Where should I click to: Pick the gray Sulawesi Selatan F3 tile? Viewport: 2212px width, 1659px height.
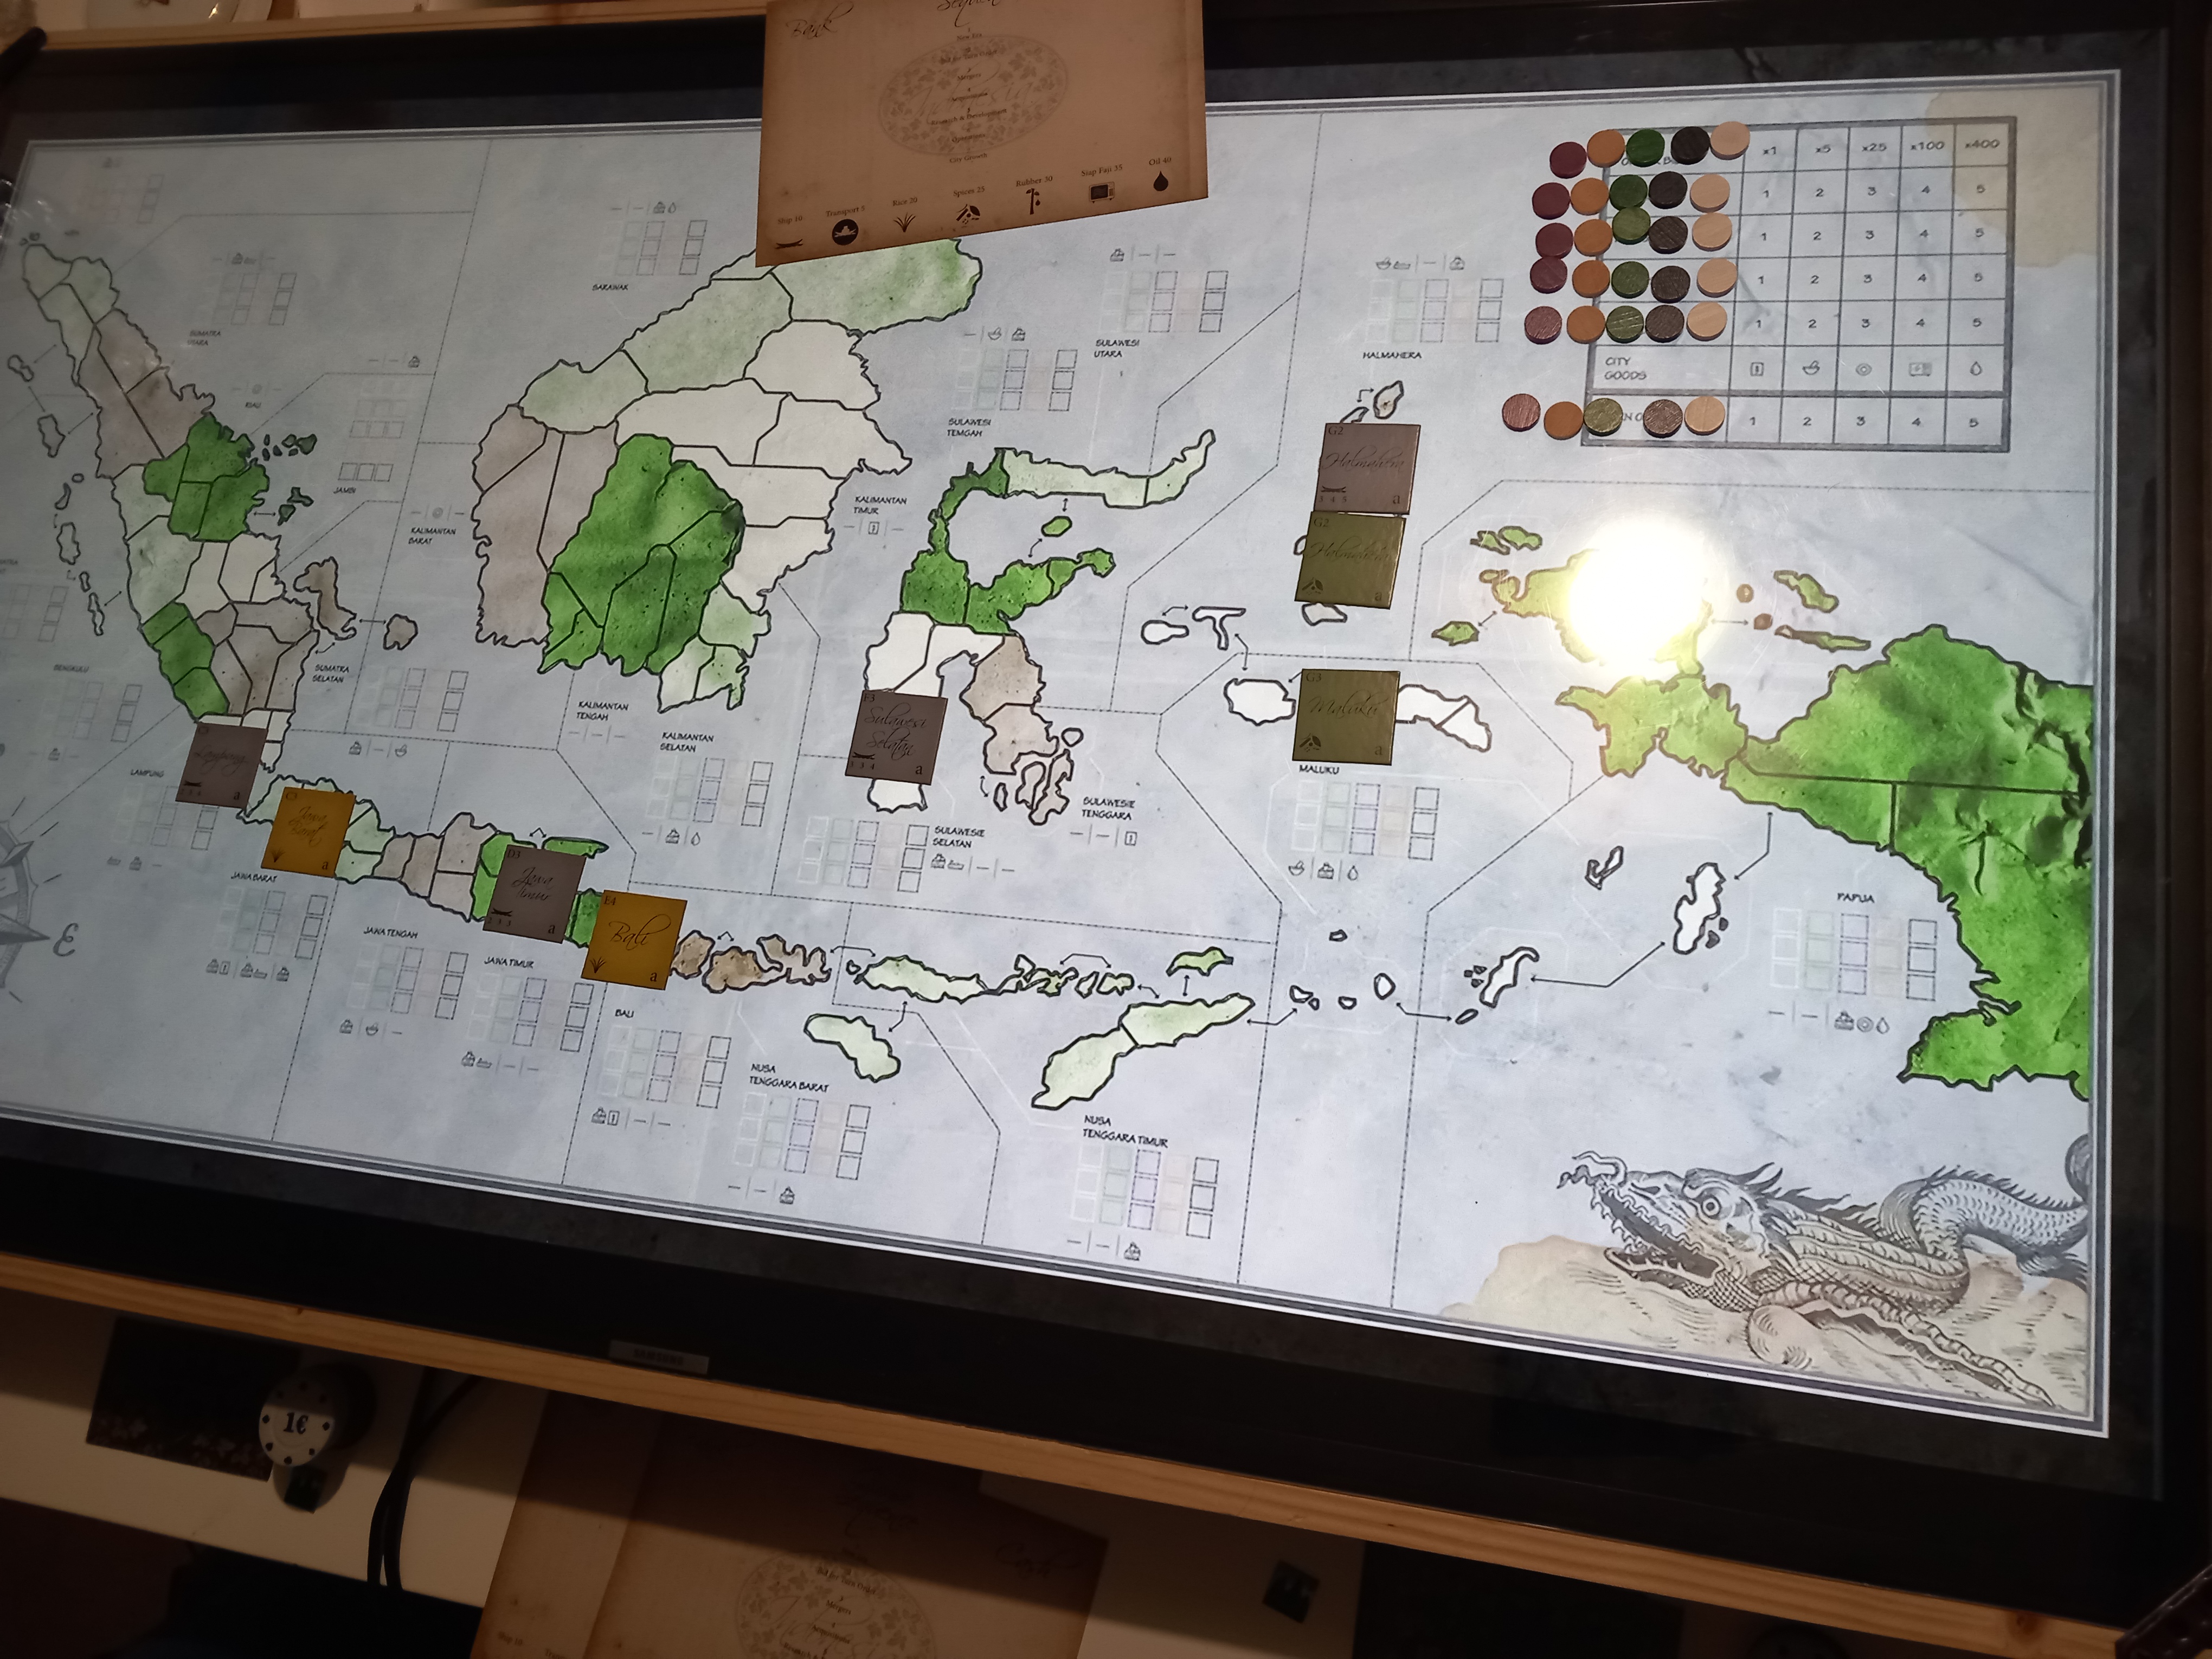(x=896, y=736)
